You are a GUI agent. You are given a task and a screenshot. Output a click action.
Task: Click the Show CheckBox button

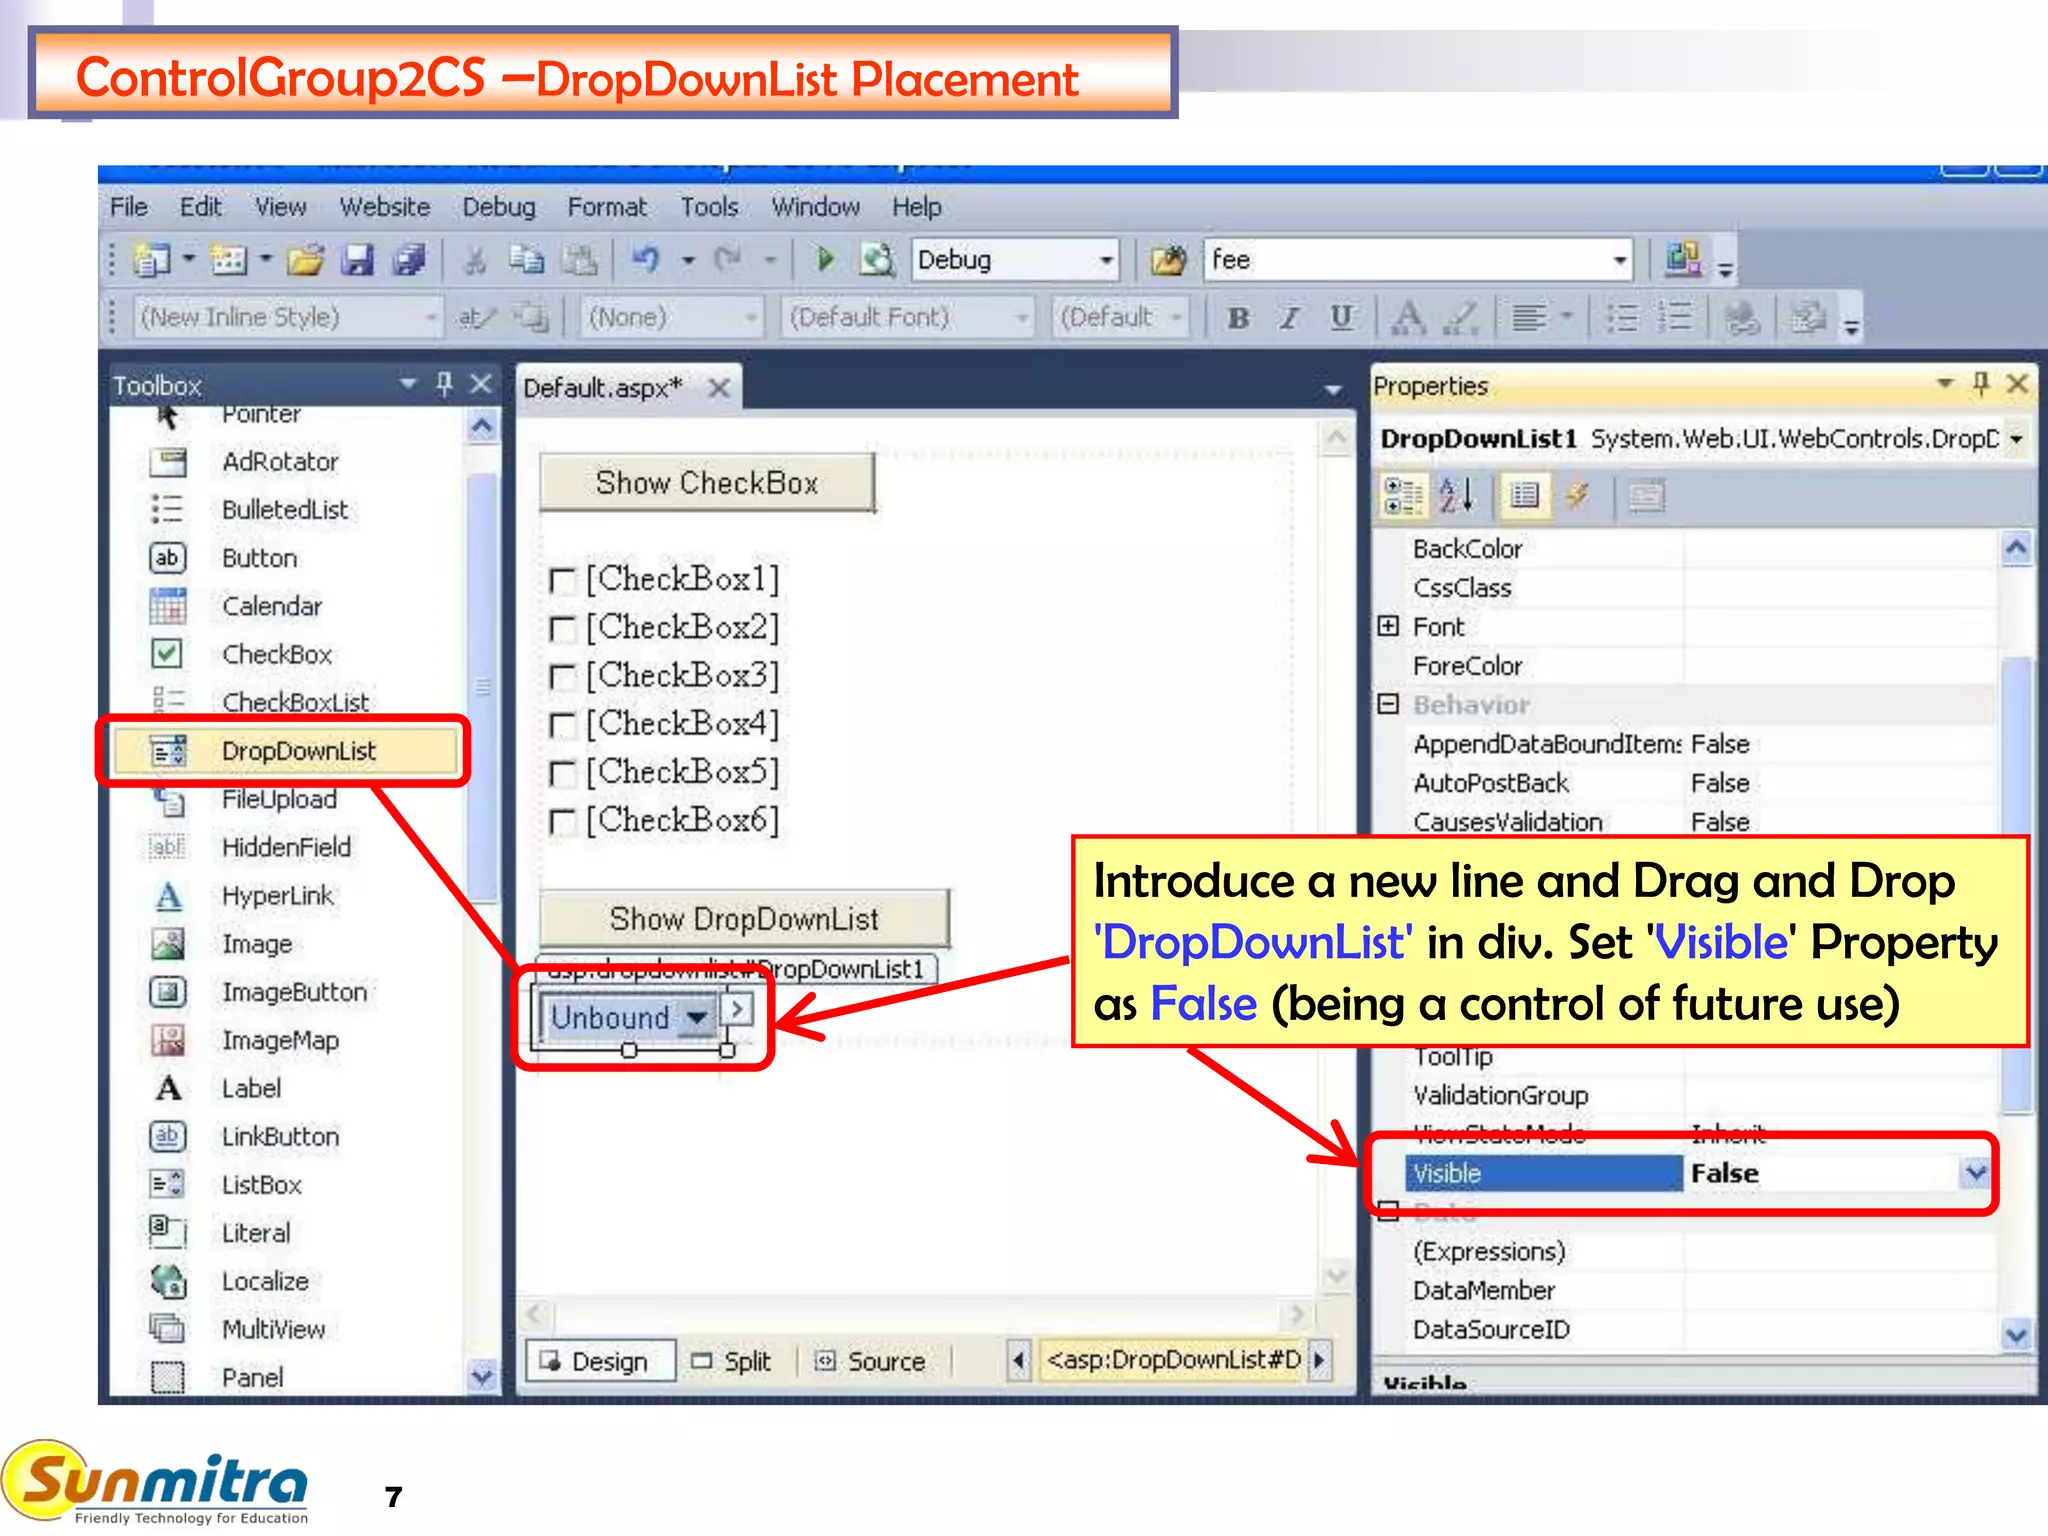(x=707, y=483)
